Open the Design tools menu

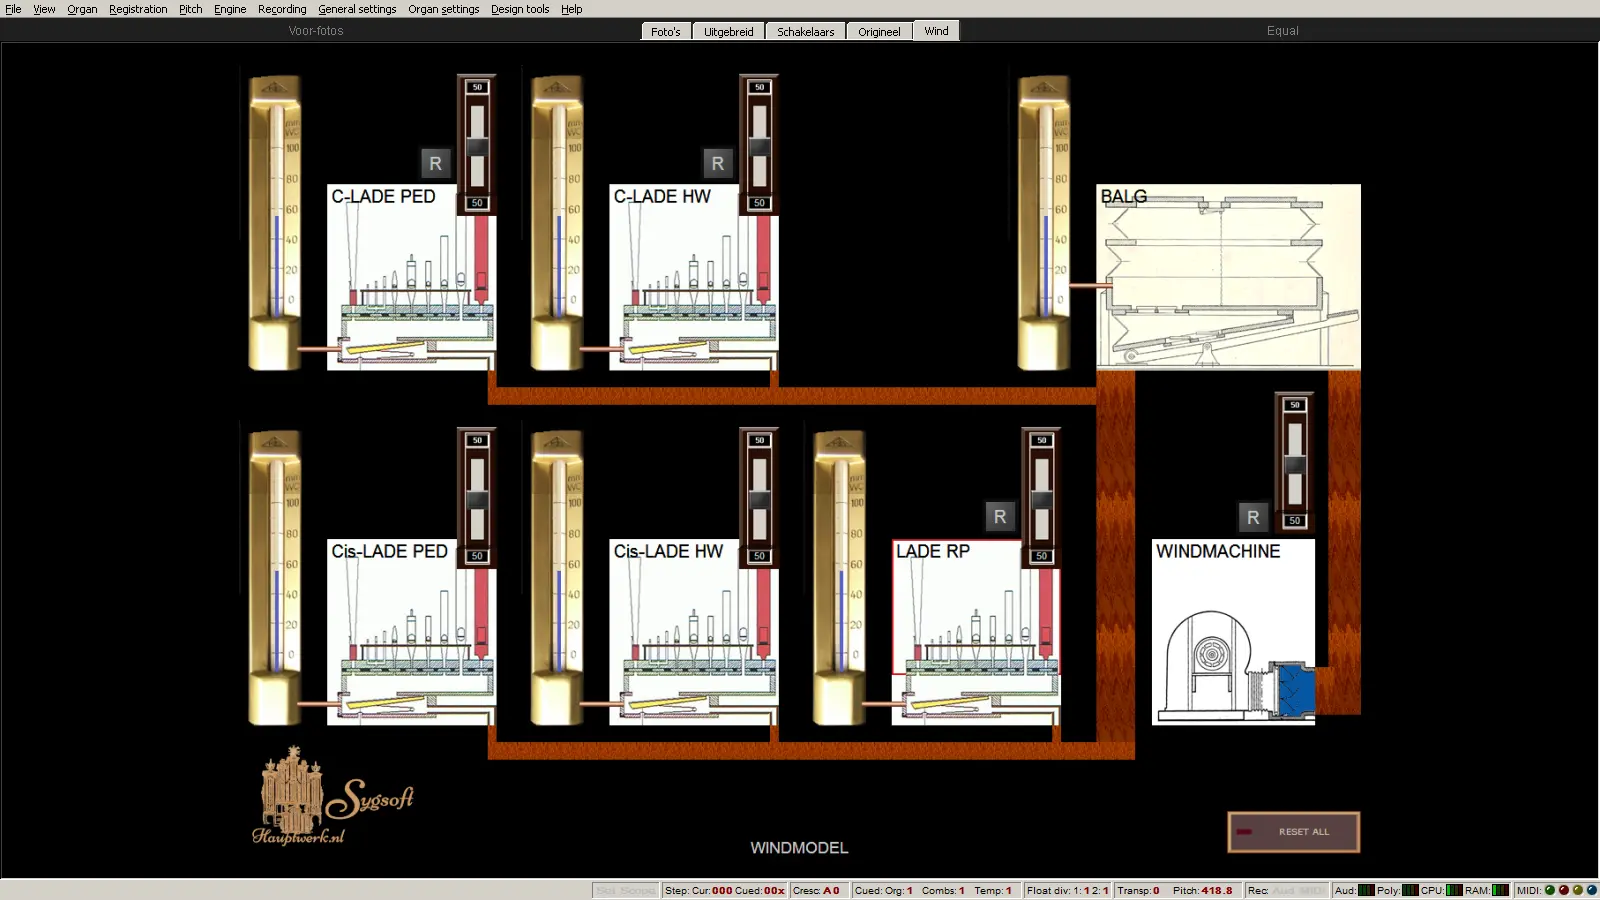(519, 9)
